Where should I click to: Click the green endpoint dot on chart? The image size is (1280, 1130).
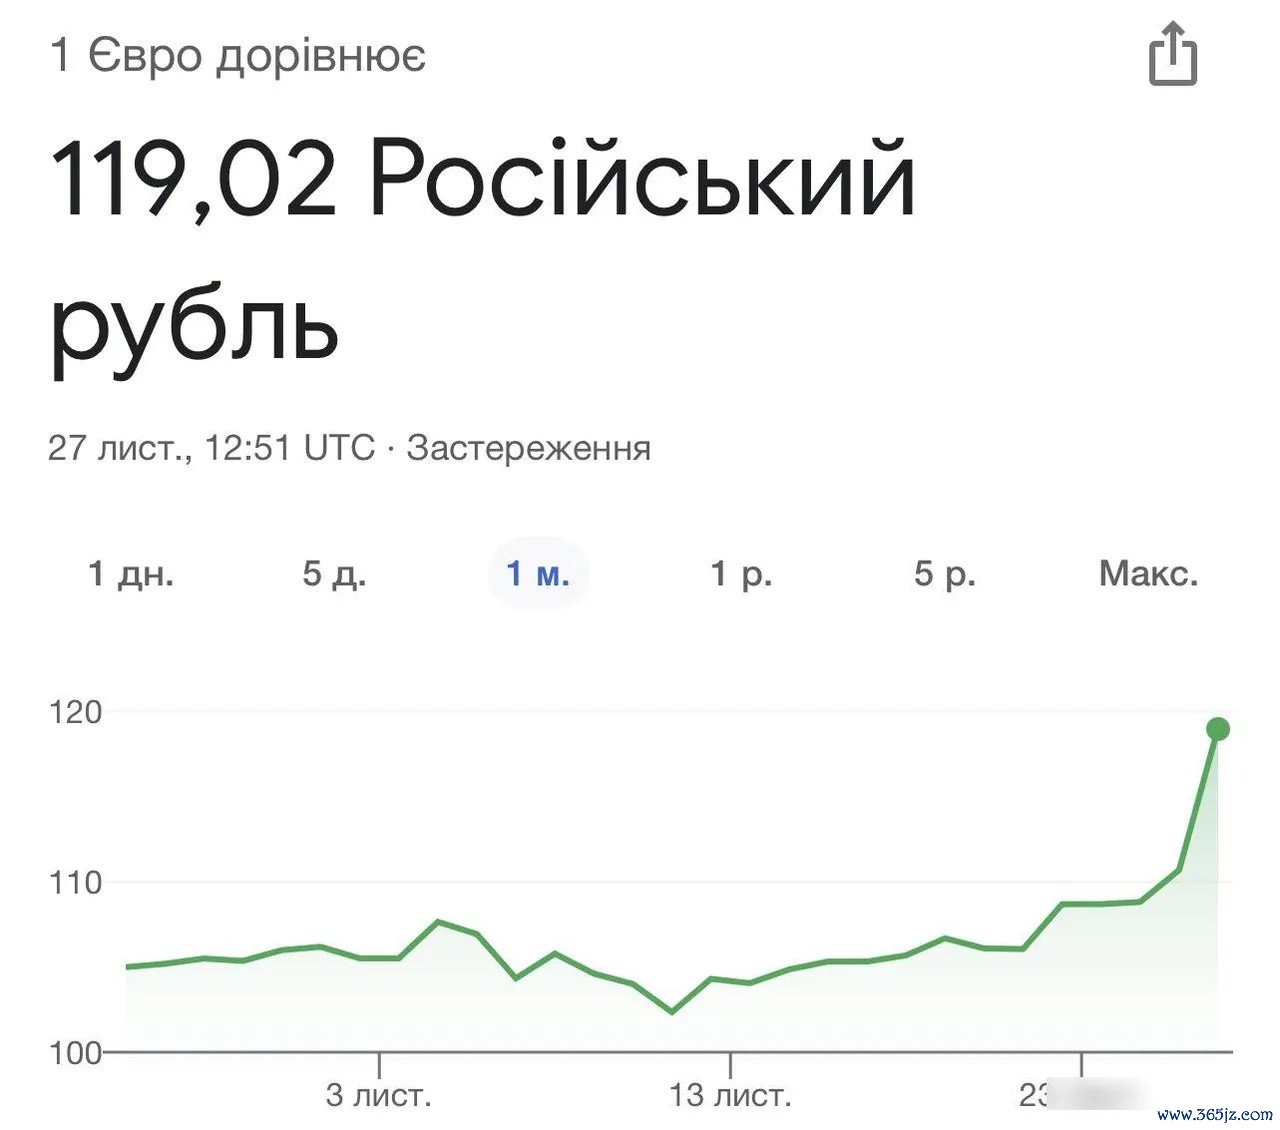pyautogui.click(x=1217, y=729)
